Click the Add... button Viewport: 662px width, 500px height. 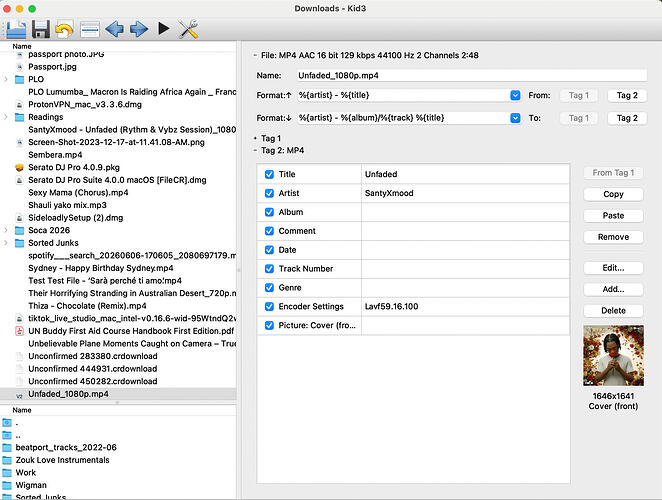tap(613, 289)
